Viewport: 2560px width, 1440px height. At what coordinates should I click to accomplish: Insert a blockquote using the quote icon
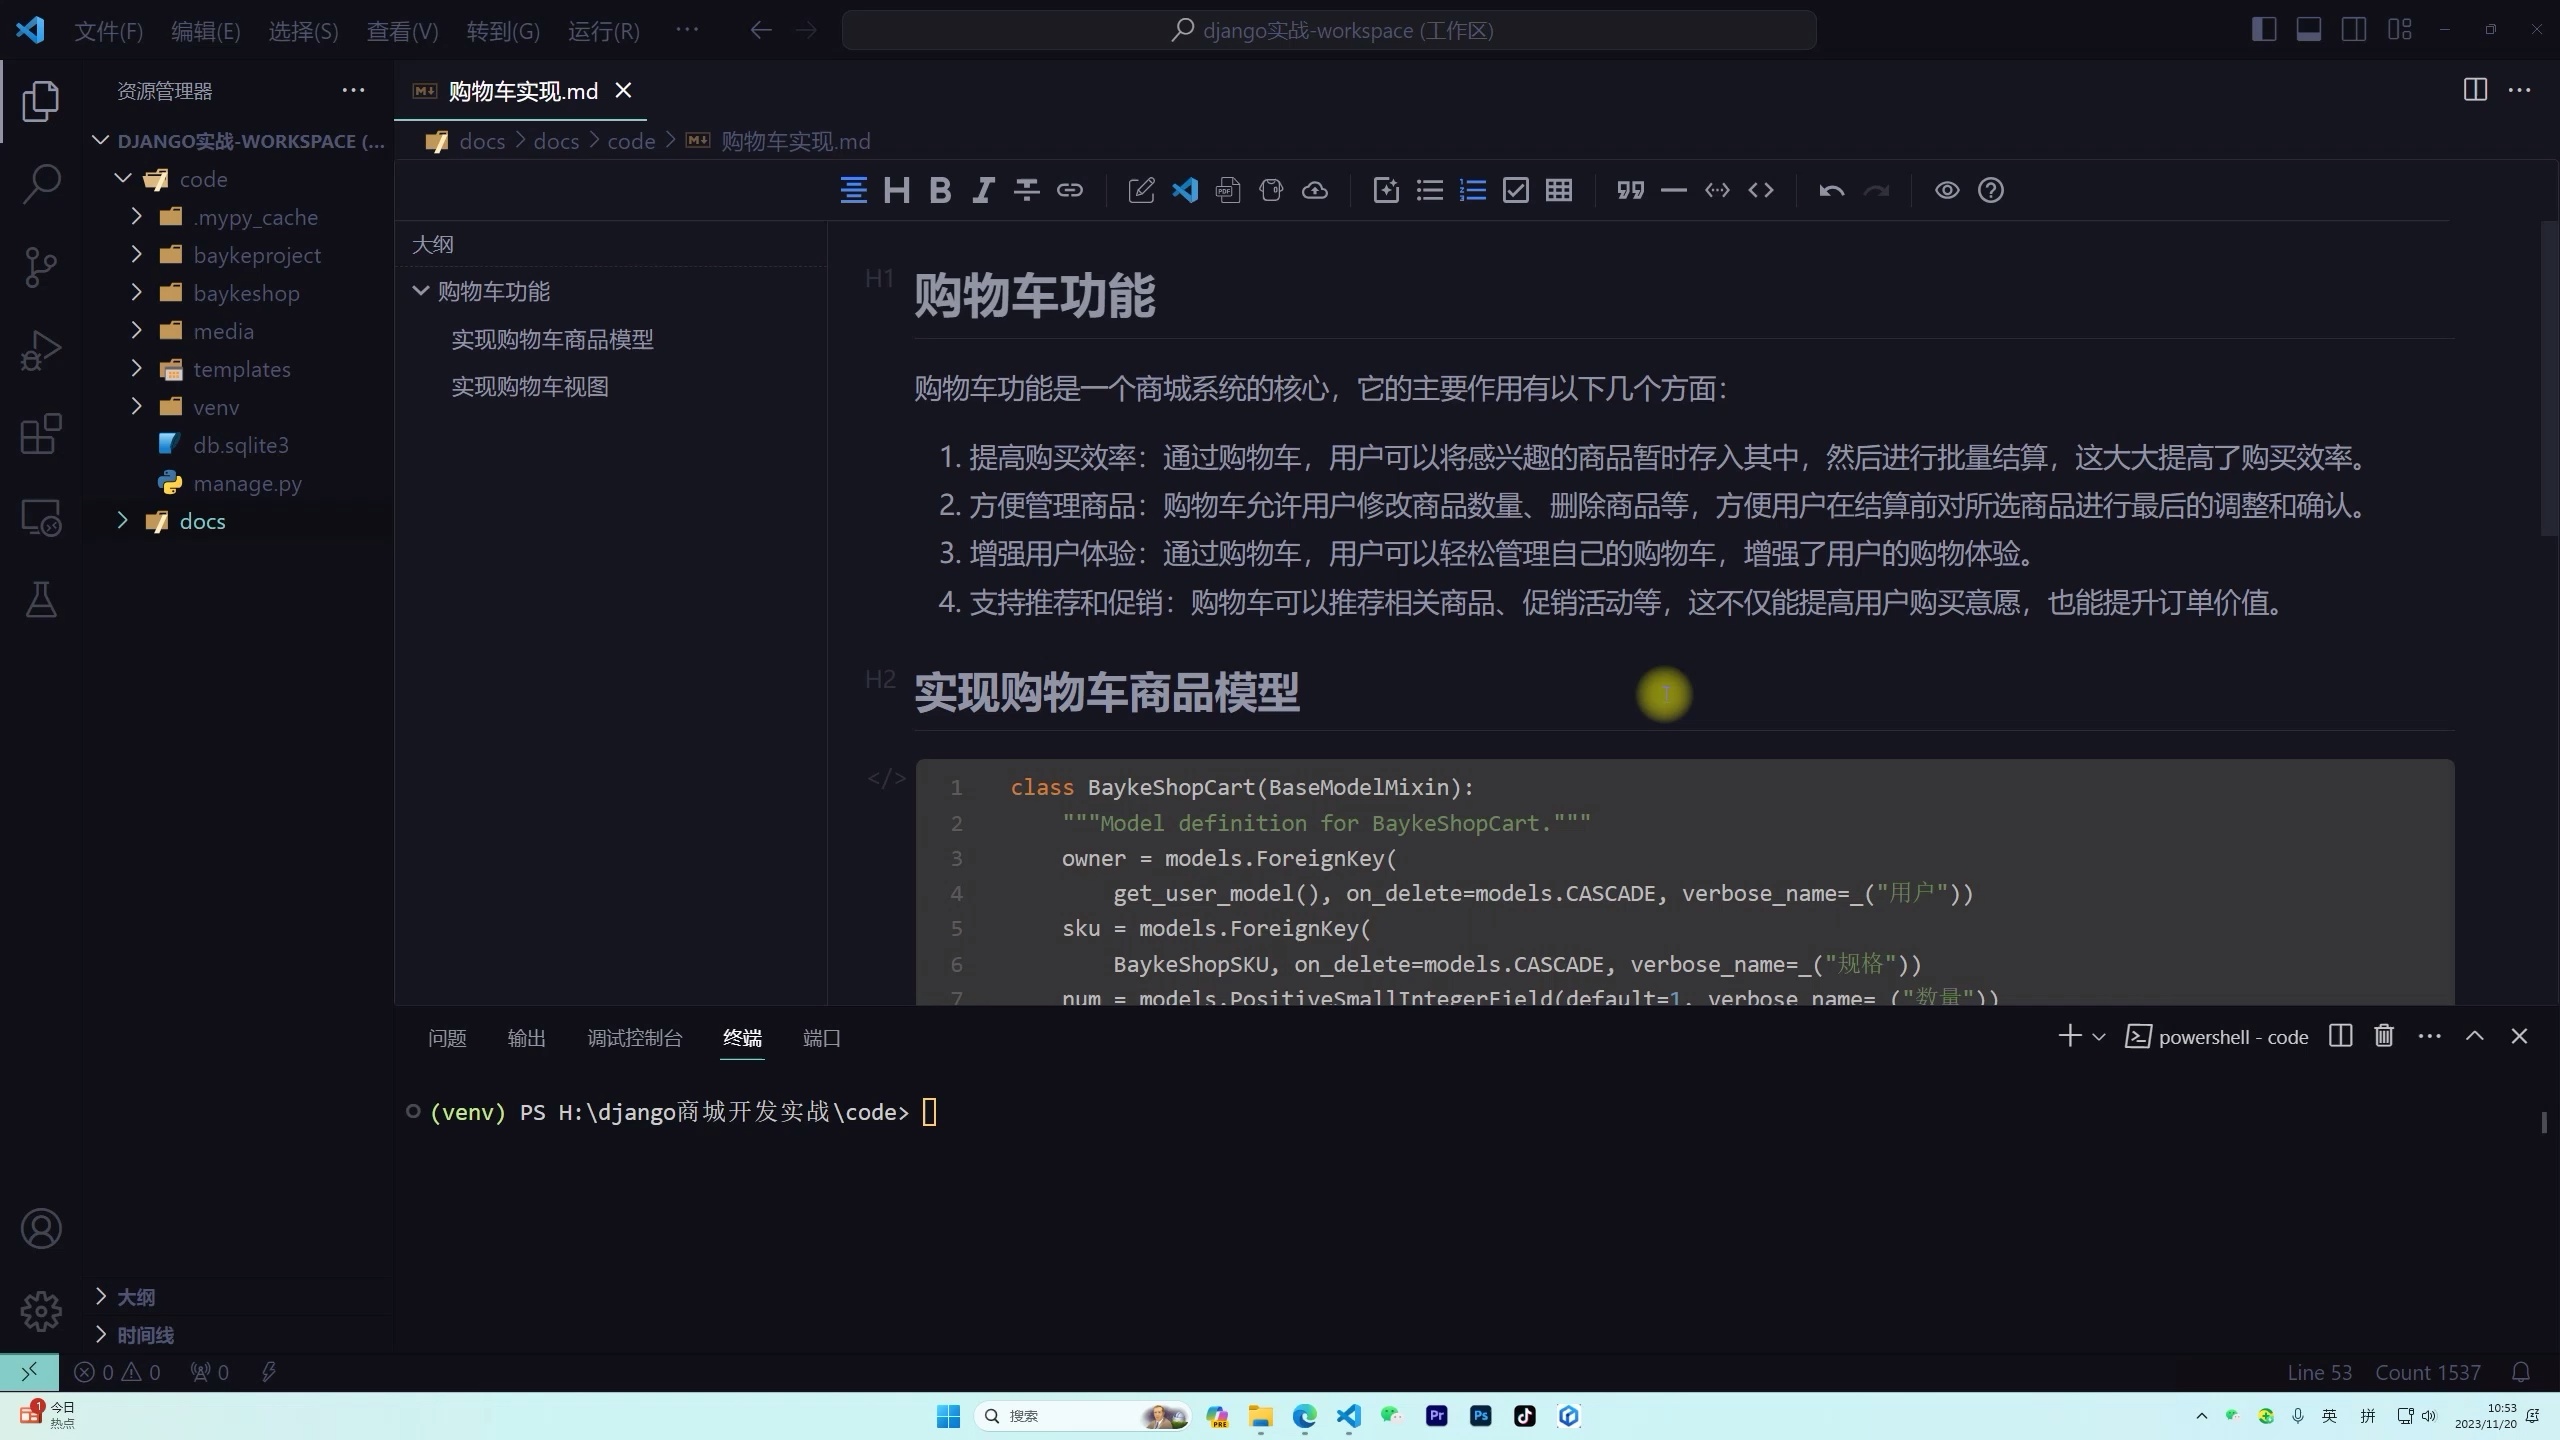(x=1630, y=190)
